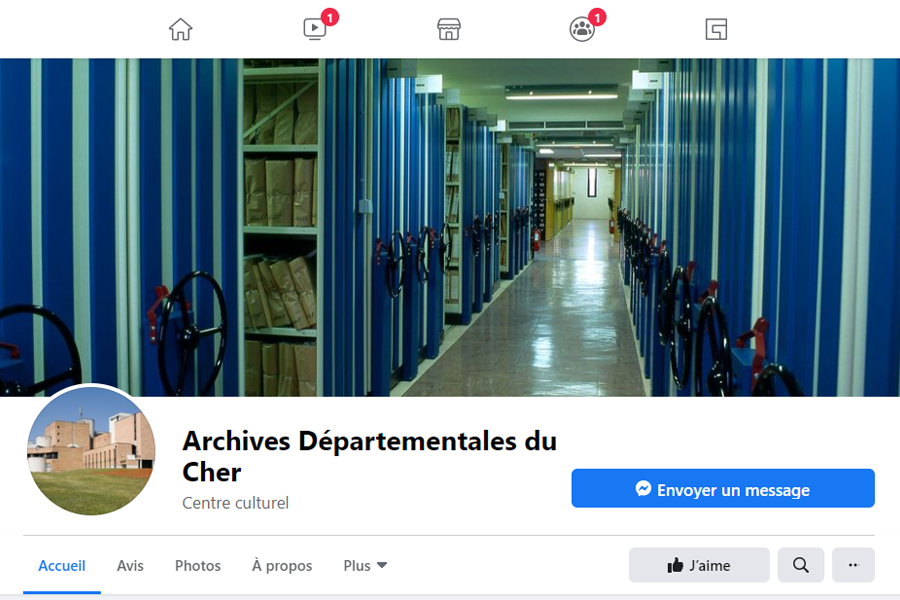This screenshot has height=600, width=900.
Task: Switch to the Avis tab
Action: point(130,566)
